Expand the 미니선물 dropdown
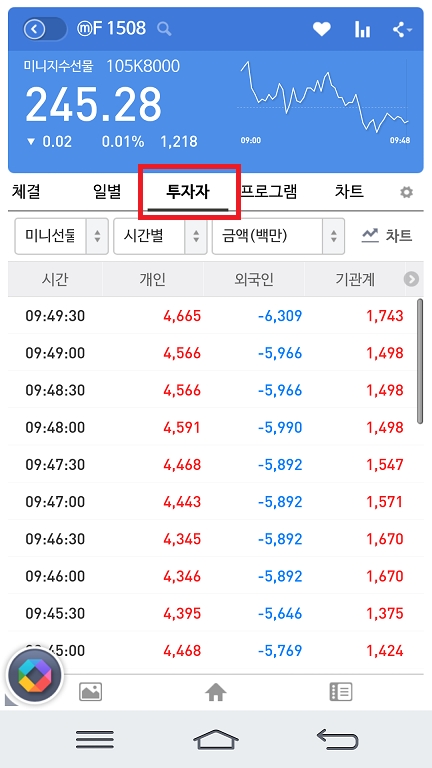 tap(61, 237)
